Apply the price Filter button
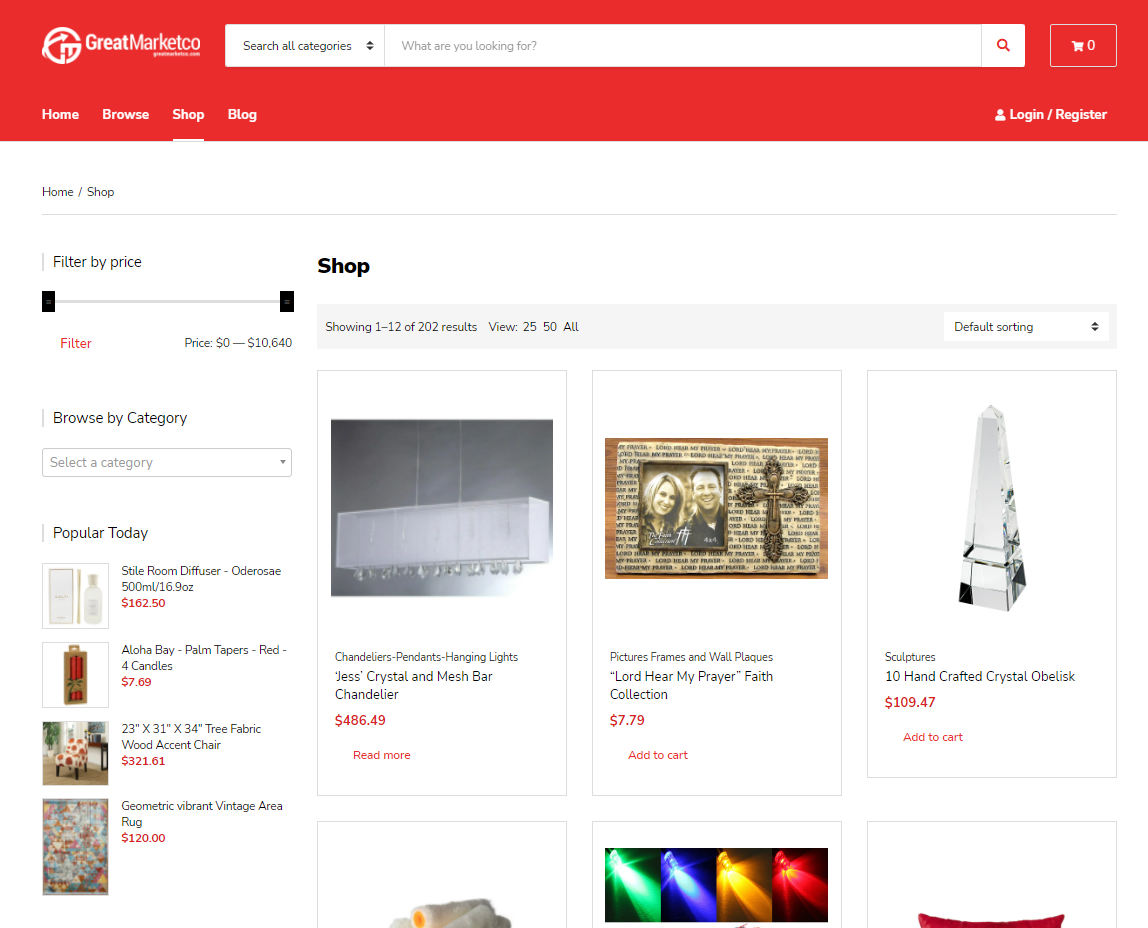1148x928 pixels. (x=75, y=343)
